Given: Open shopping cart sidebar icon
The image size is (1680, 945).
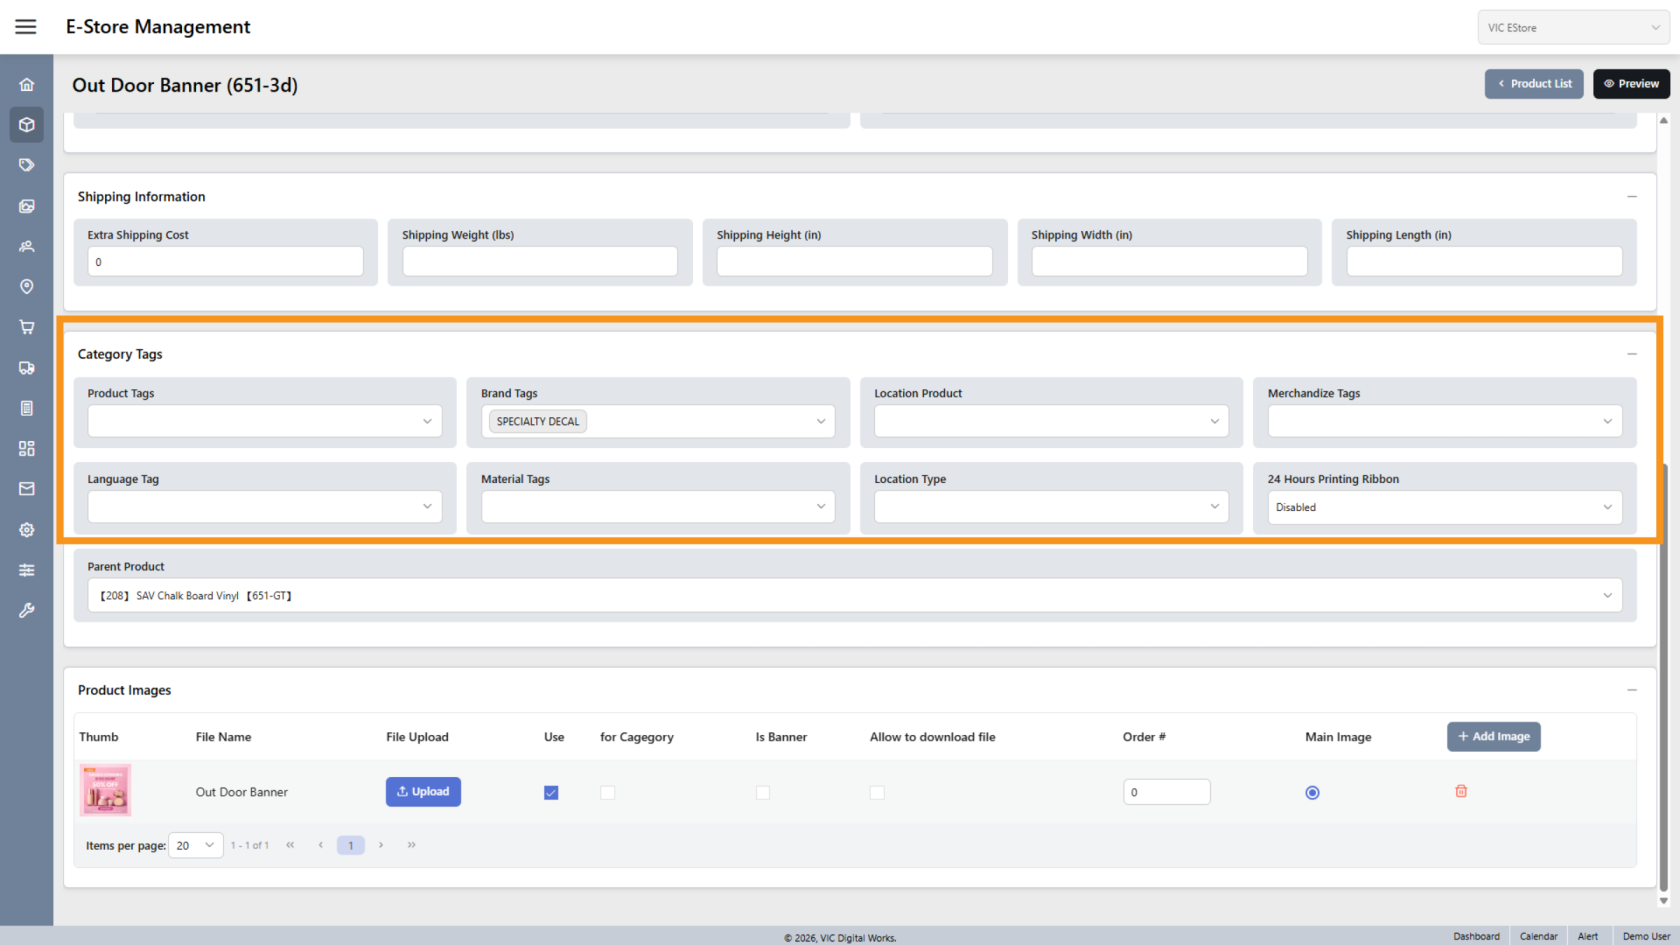Looking at the screenshot, I should (27, 327).
